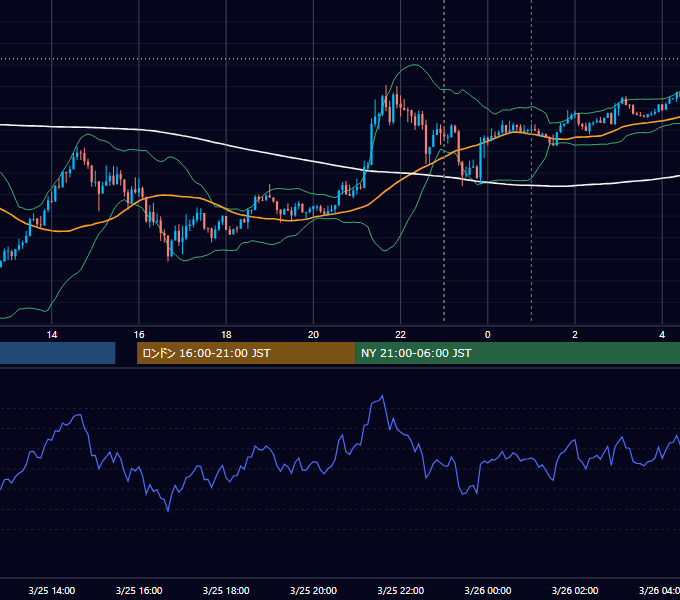Select the NY 21:00-06:00 JST session bar
This screenshot has width=680, height=600.
[517, 353]
